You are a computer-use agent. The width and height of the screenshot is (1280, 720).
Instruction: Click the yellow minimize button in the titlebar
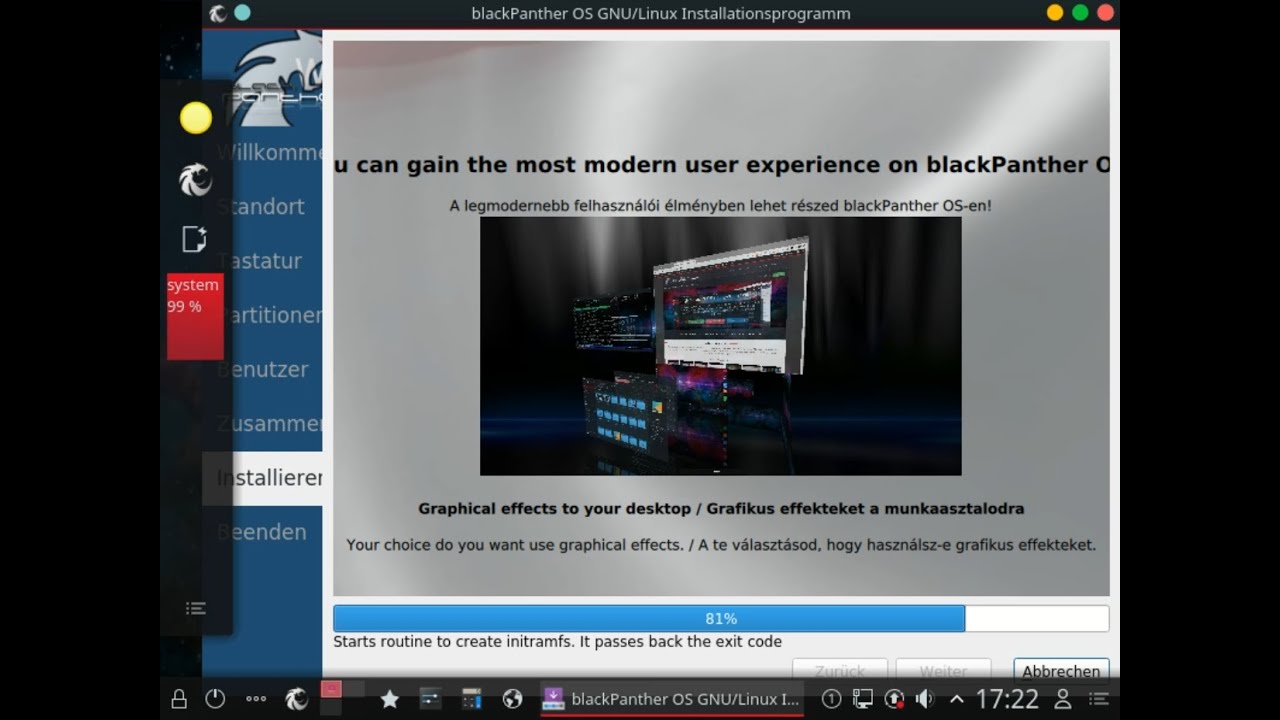point(1055,13)
